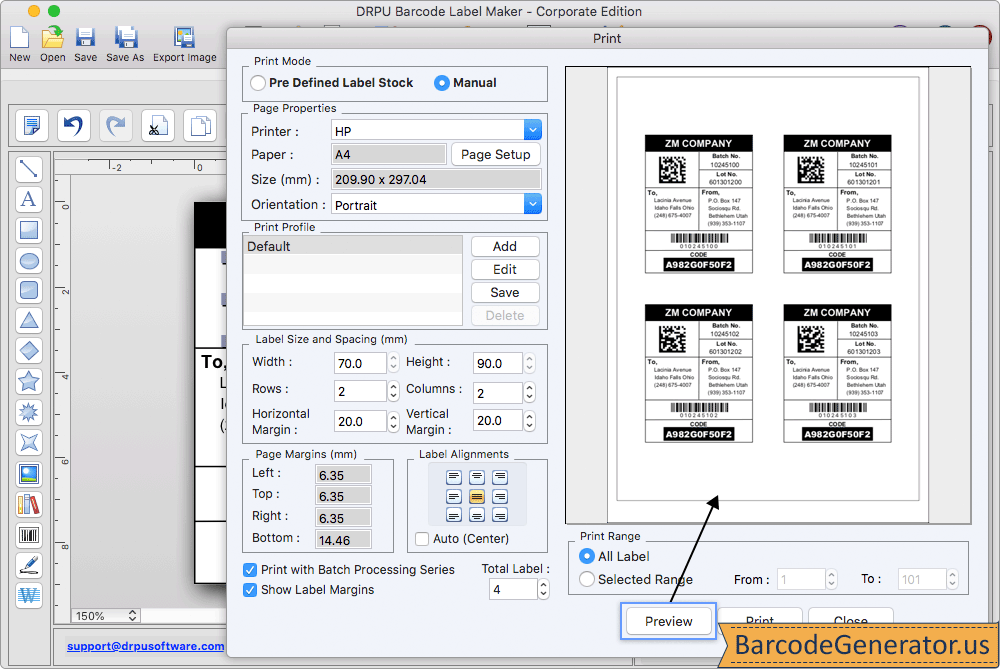Toggle Show Label Margins checkbox
The width and height of the screenshot is (1000, 669).
pyautogui.click(x=250, y=590)
